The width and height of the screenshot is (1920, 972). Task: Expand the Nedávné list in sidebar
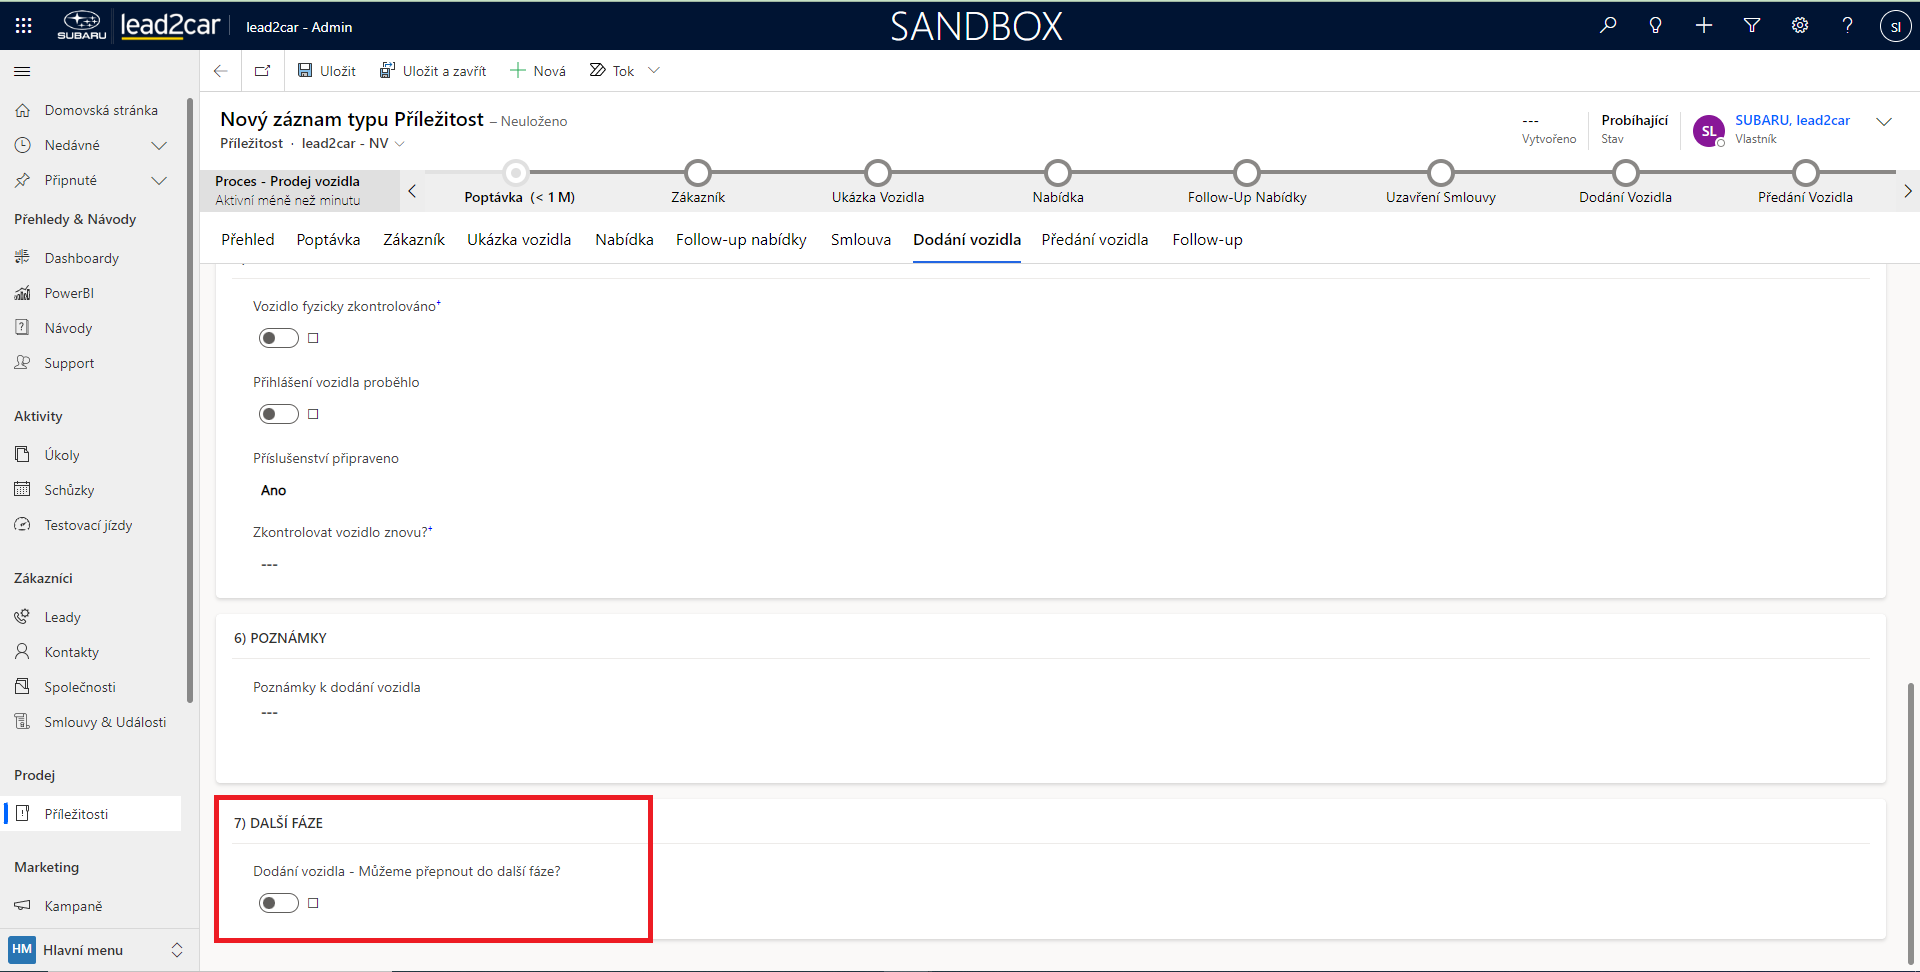click(x=158, y=145)
